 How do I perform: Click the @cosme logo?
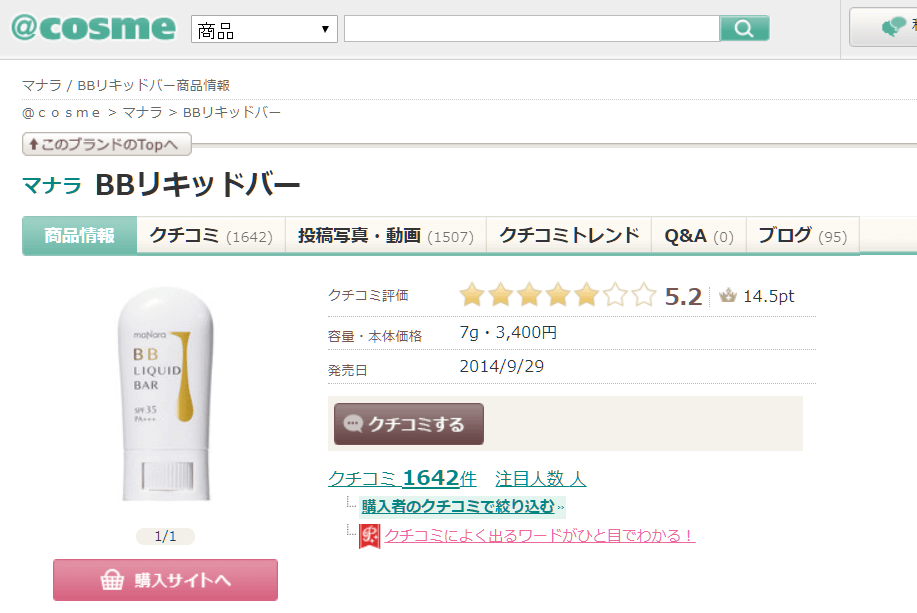94,27
